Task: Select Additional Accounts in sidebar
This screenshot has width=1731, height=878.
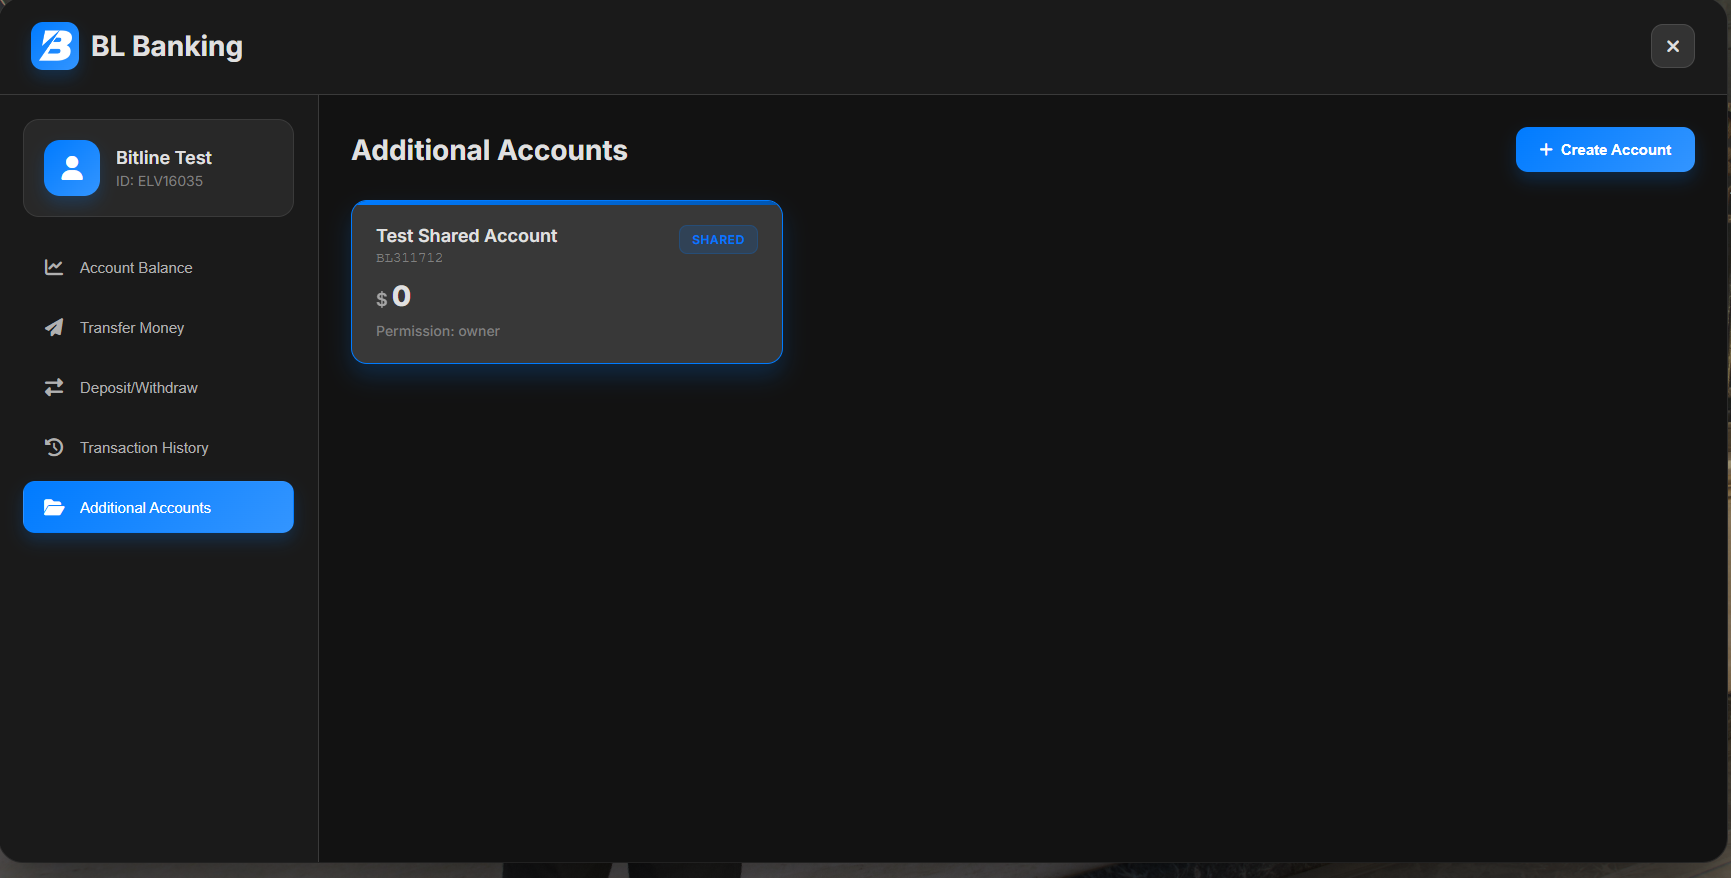Action: (158, 507)
